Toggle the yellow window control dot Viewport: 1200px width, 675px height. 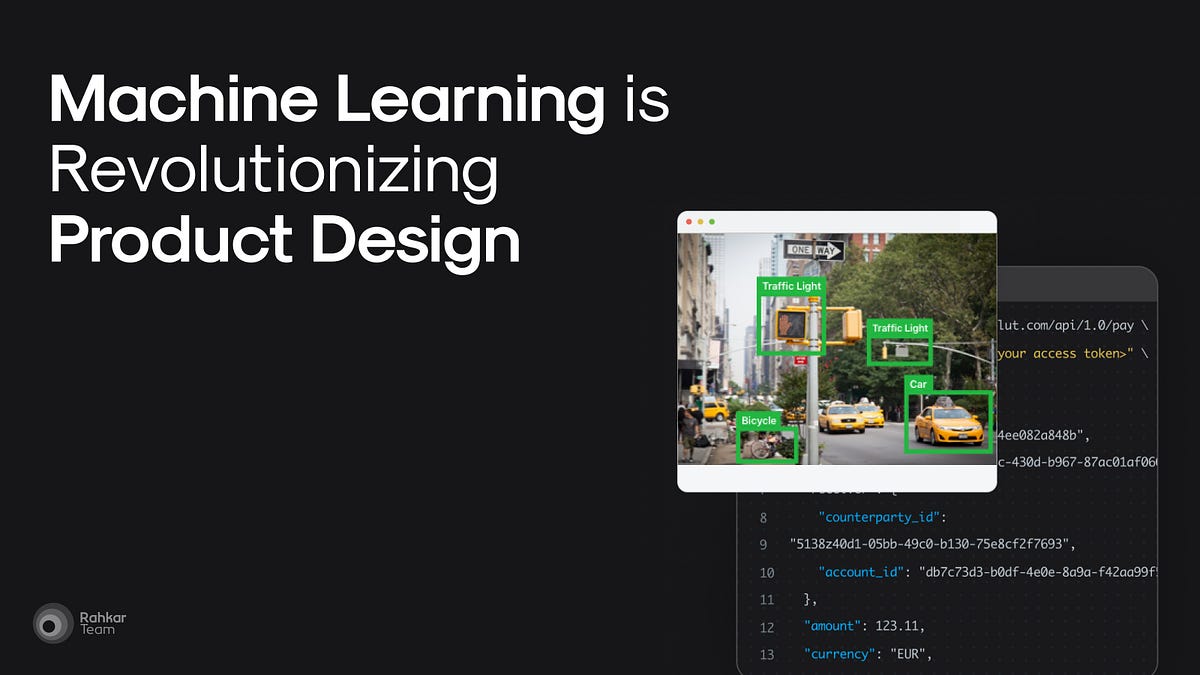click(x=701, y=219)
